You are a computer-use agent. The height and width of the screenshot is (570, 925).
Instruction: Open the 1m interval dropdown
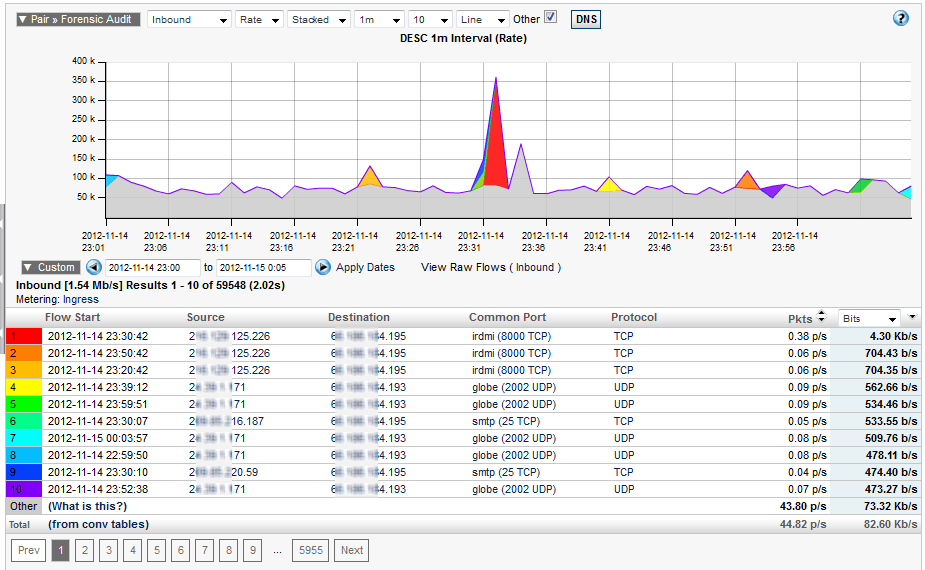click(379, 19)
